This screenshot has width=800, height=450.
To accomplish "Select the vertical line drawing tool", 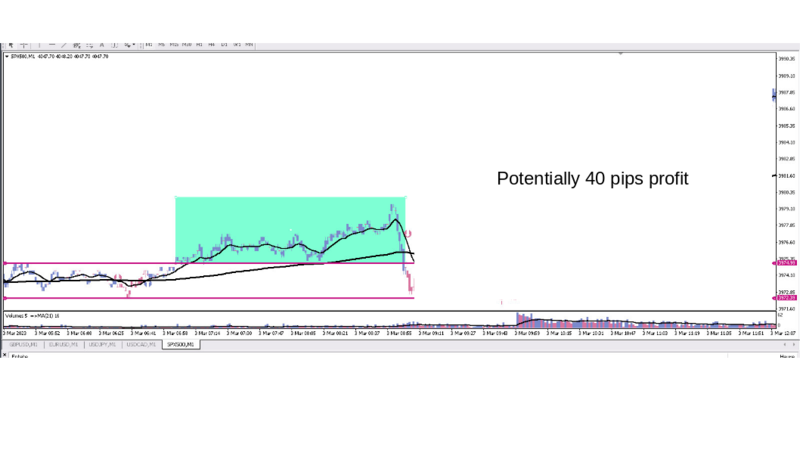I will click(x=39, y=45).
